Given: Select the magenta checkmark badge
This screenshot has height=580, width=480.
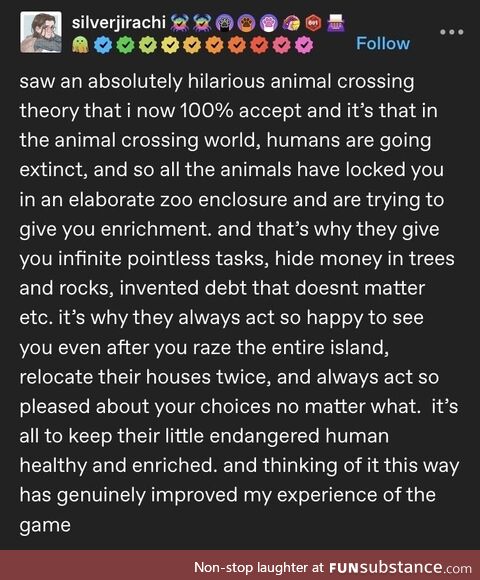Looking at the screenshot, I should click(x=304, y=45).
